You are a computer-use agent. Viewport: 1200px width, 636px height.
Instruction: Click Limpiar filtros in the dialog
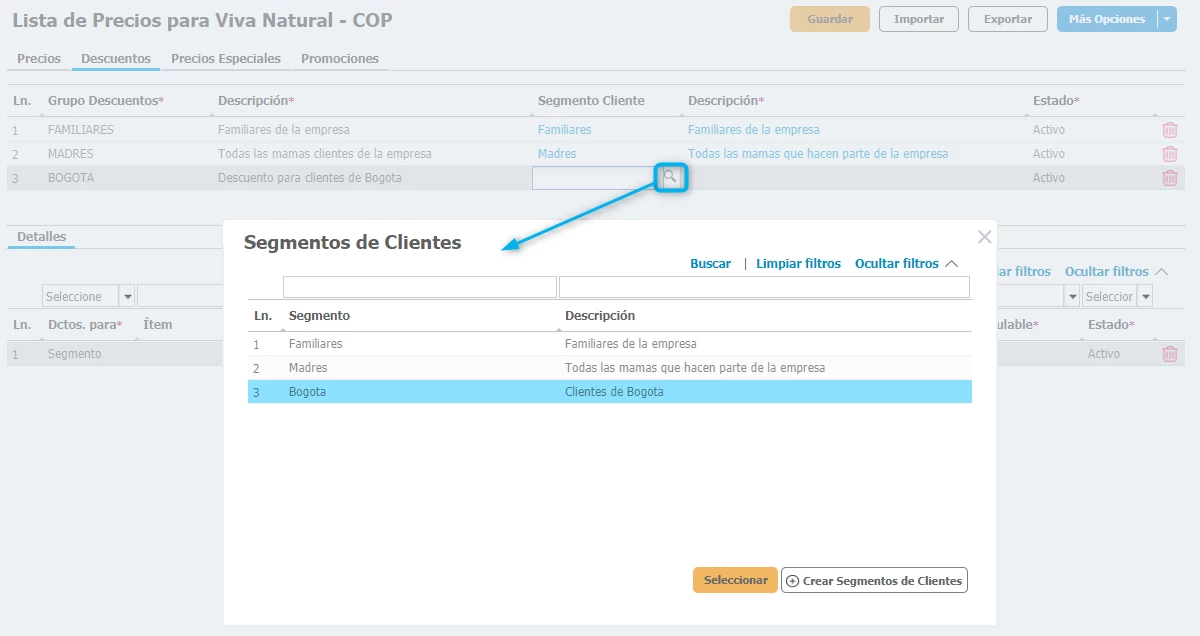pyautogui.click(x=798, y=264)
